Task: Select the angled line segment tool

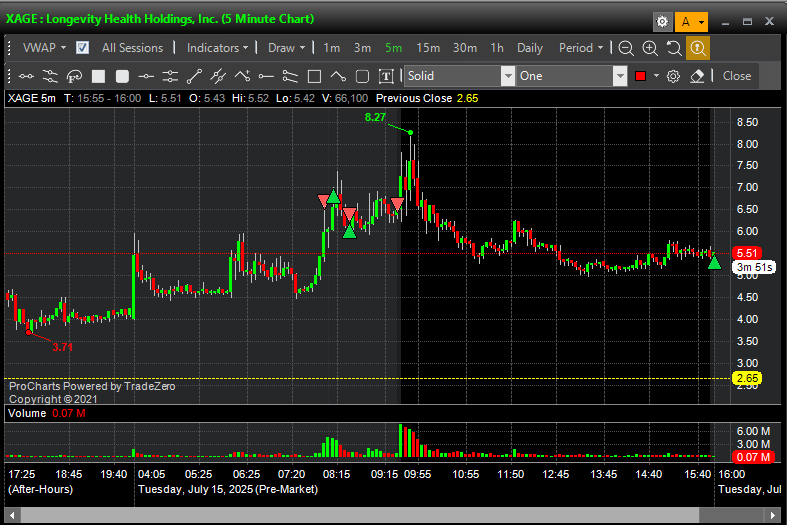Action: [338, 76]
